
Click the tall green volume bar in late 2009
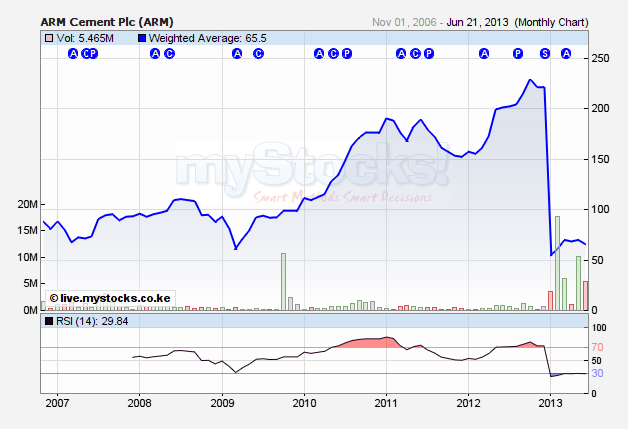(x=283, y=282)
